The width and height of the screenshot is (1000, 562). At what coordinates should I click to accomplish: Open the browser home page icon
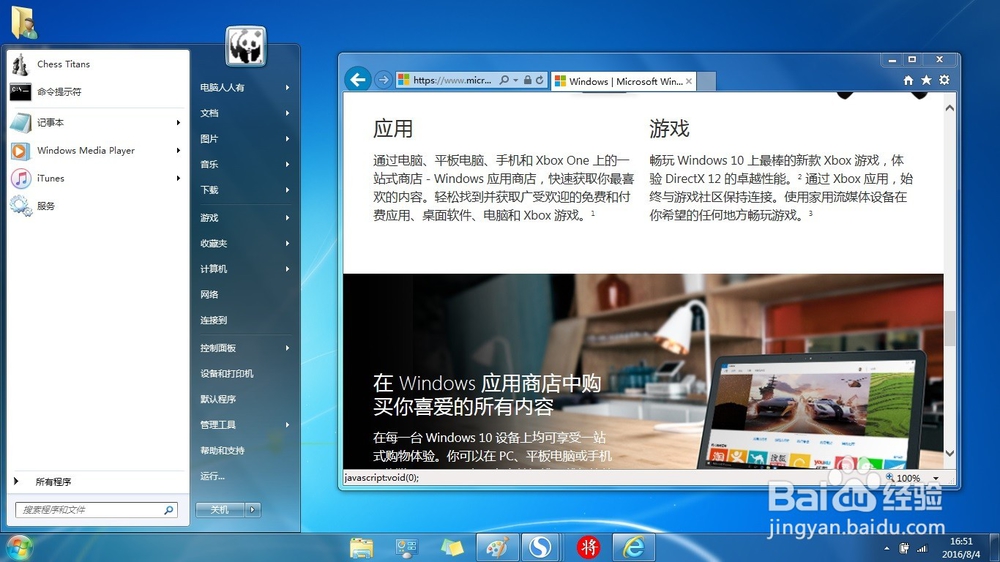point(908,80)
